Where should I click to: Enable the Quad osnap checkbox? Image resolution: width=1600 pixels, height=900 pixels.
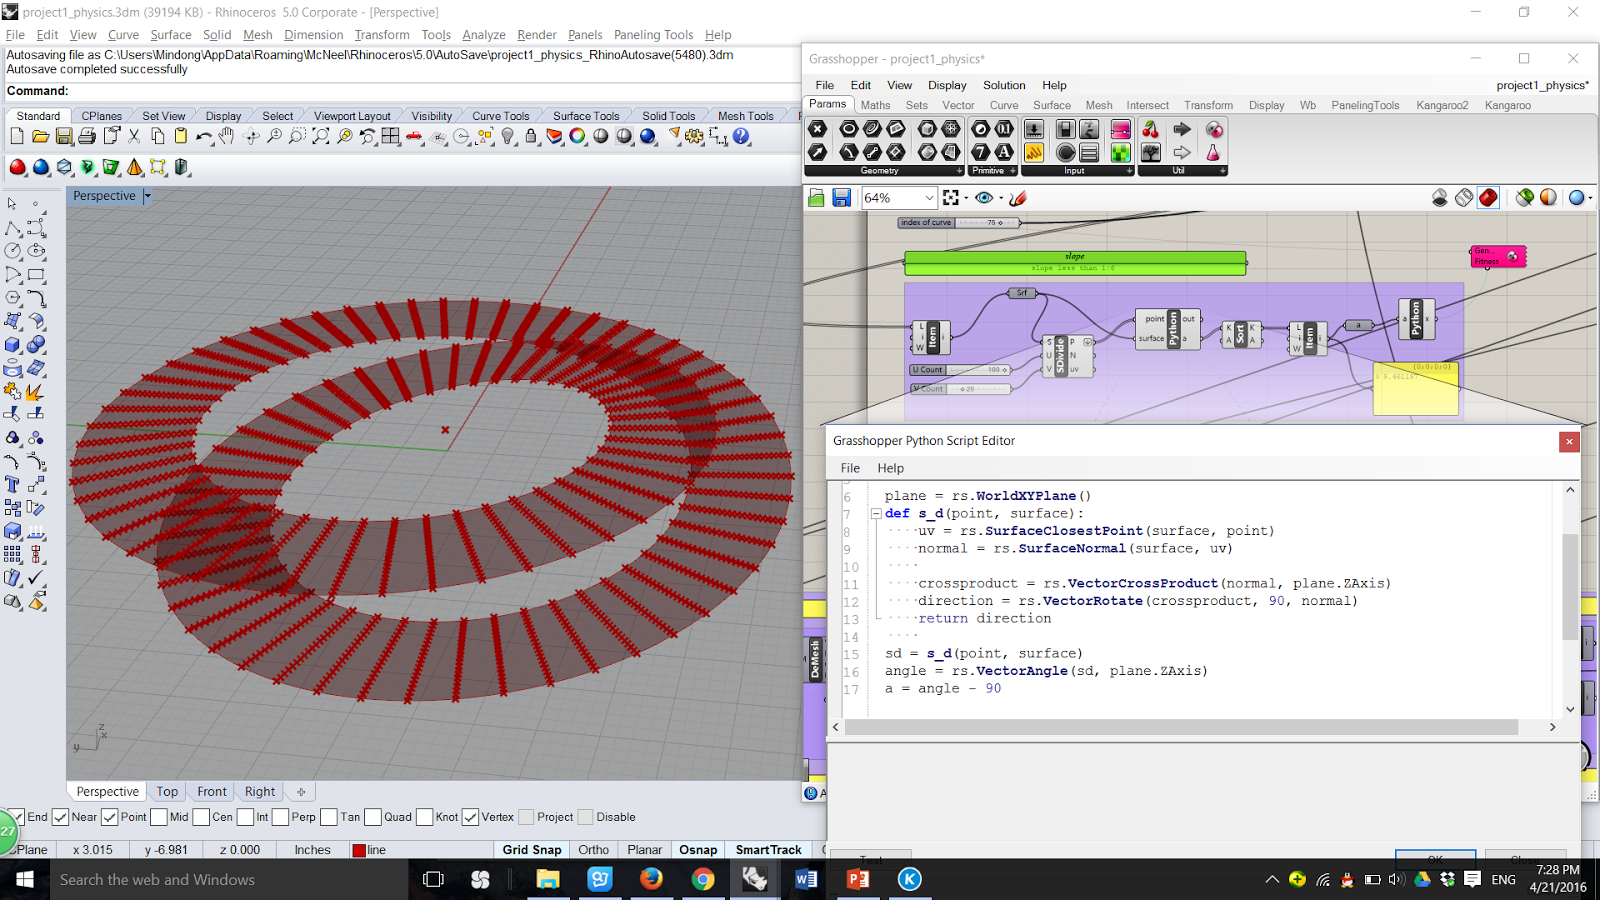[373, 817]
